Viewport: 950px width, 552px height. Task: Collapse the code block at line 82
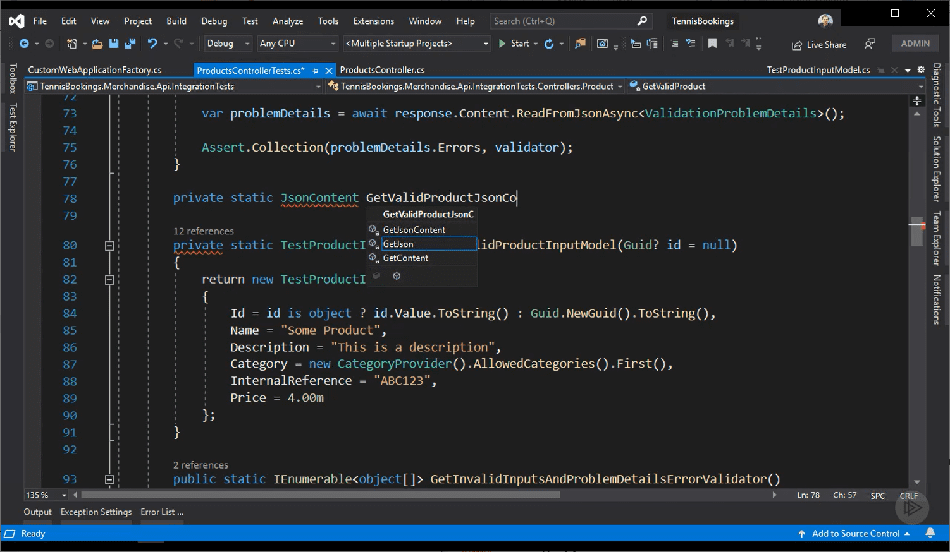tap(109, 280)
